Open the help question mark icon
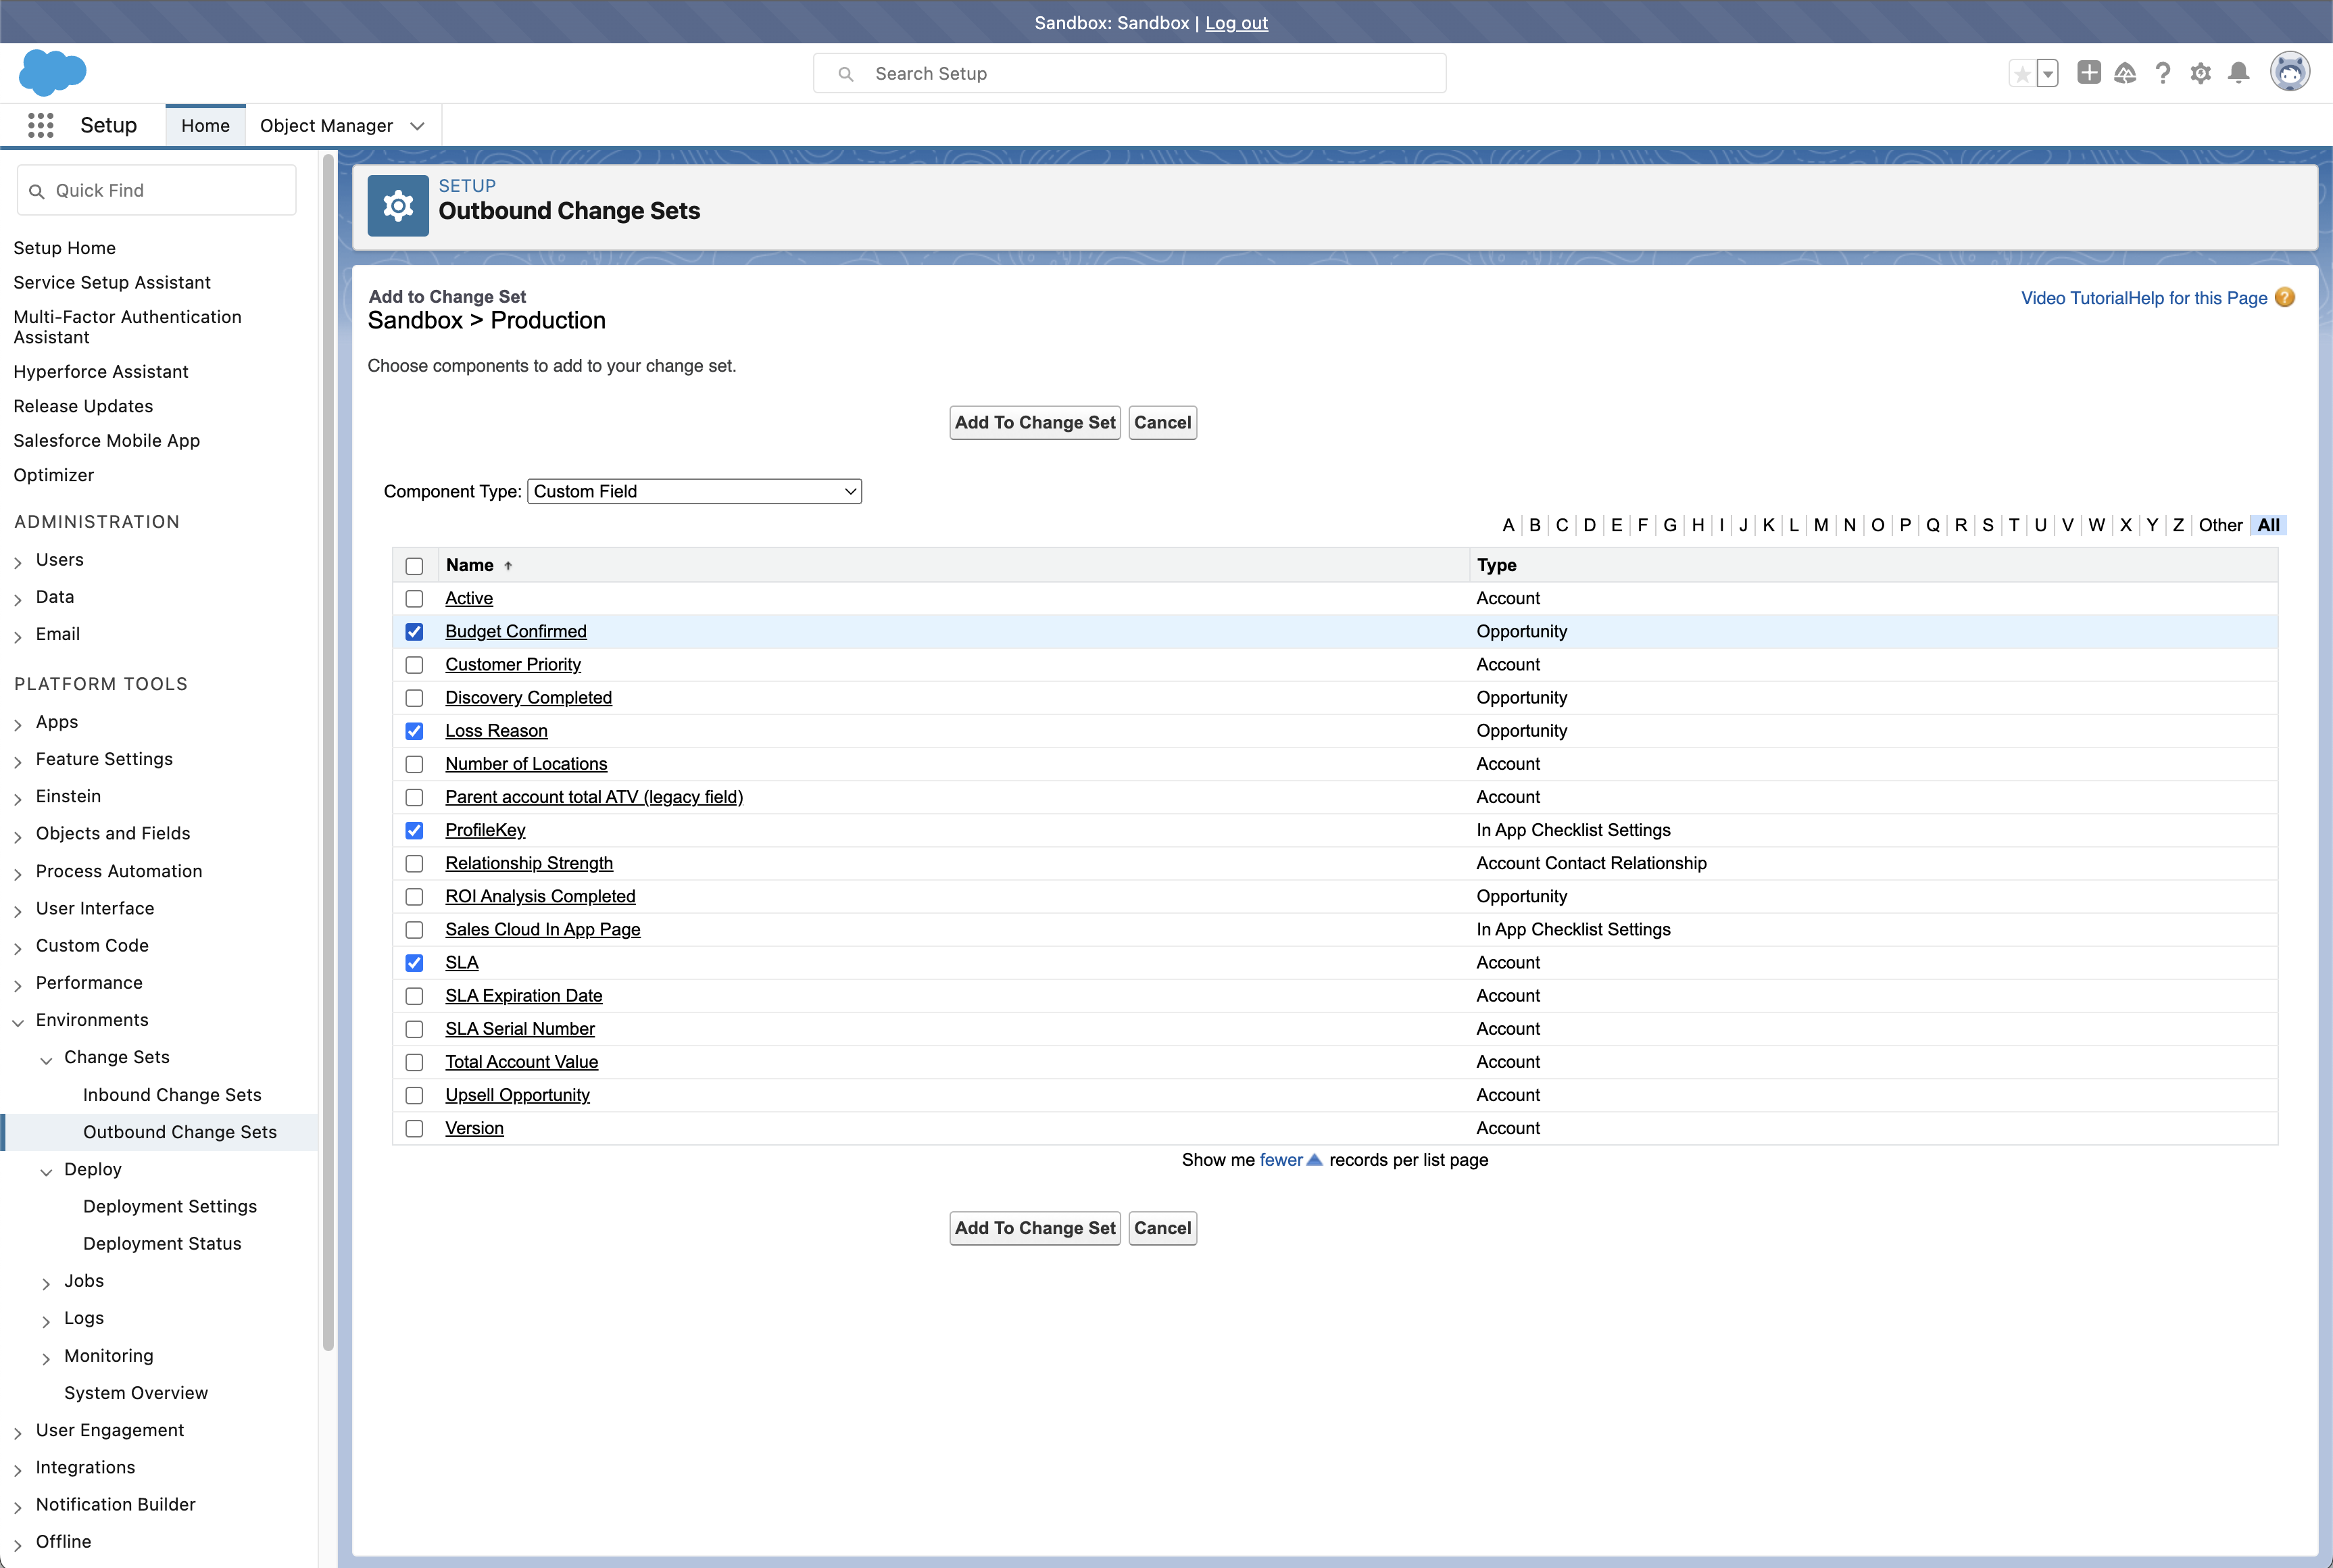 2162,73
